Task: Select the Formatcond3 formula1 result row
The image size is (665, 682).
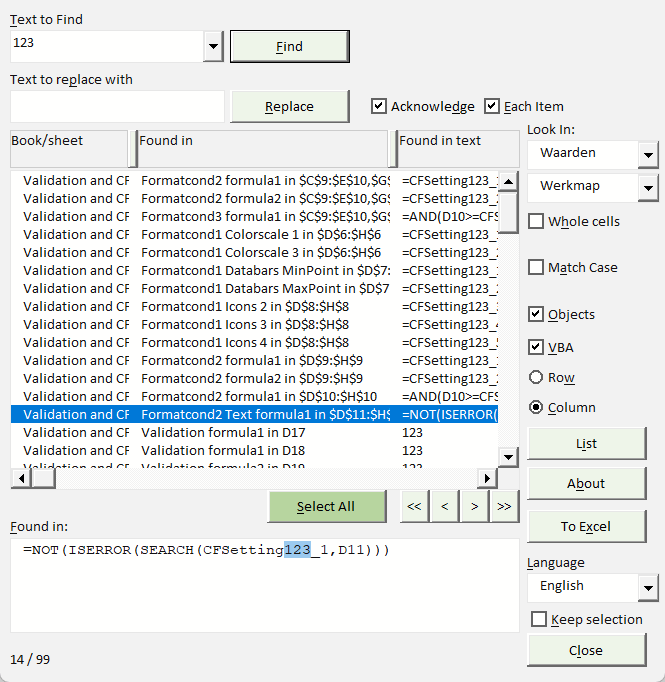Action: tap(254, 216)
